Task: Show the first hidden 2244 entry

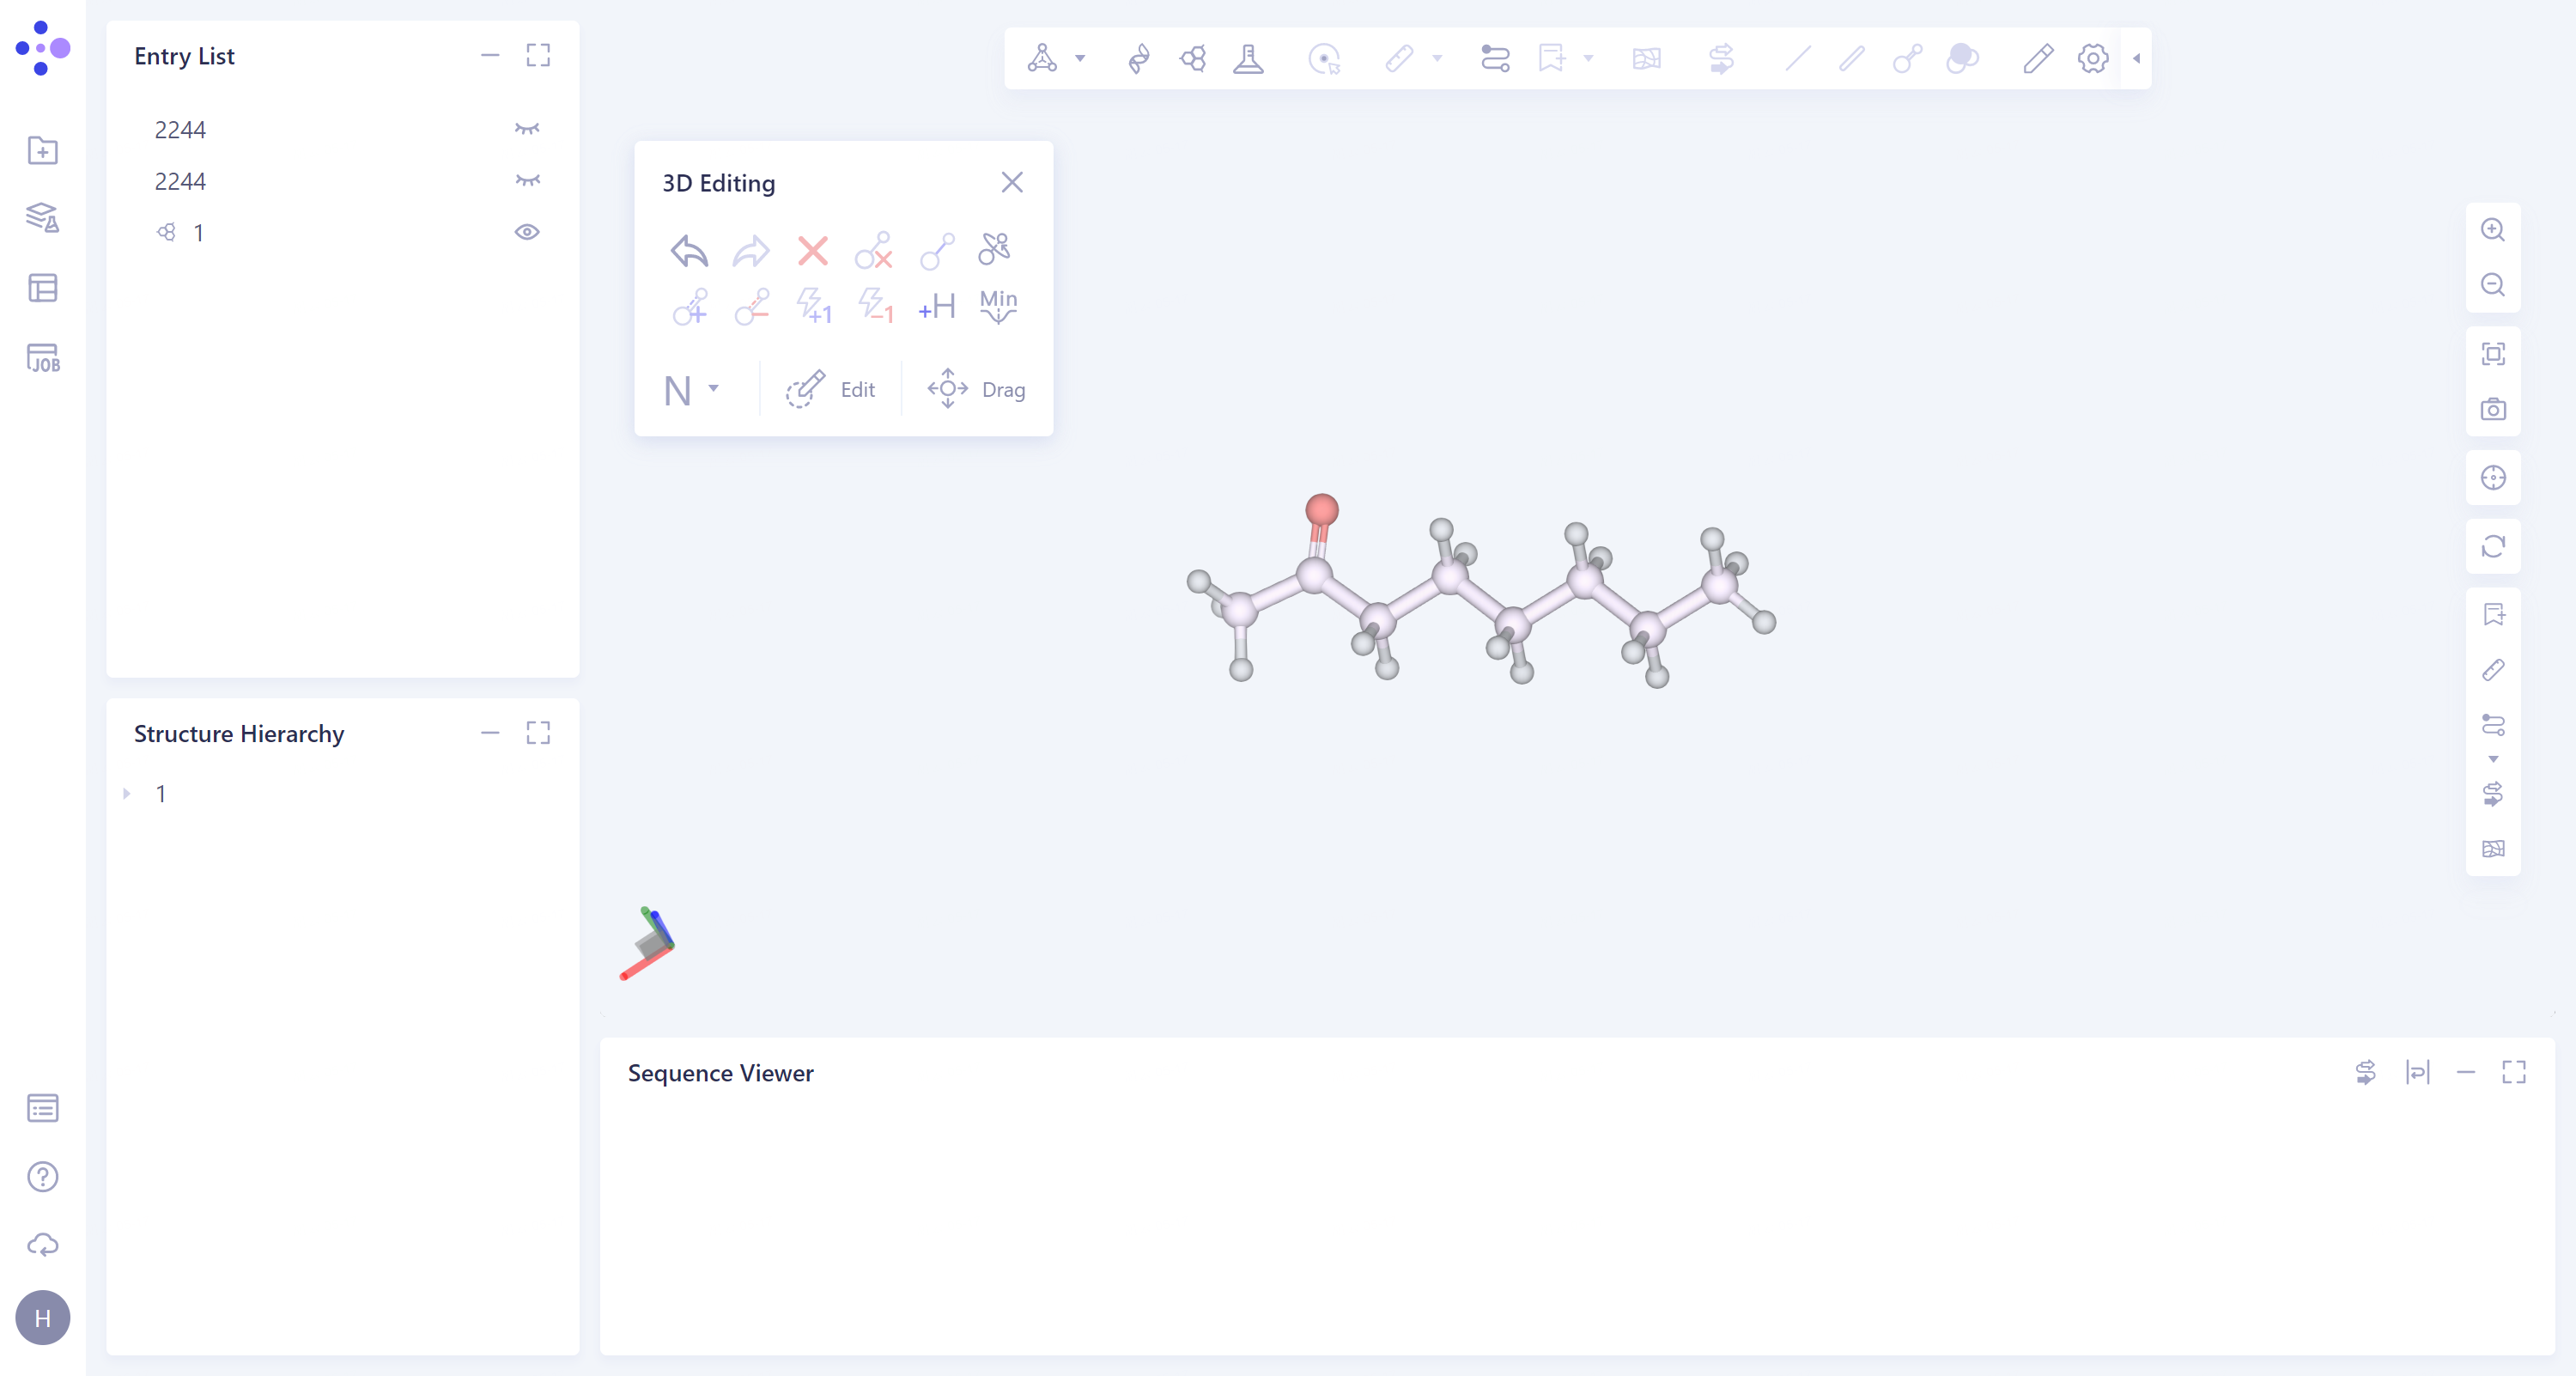Action: (527, 129)
